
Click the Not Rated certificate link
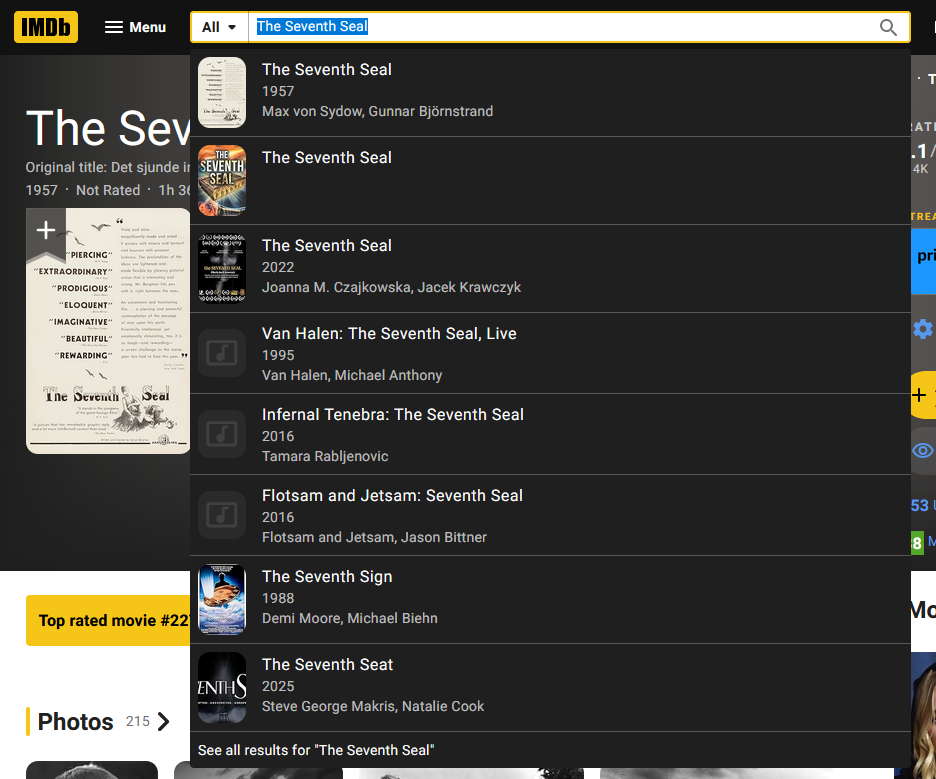tap(108, 190)
